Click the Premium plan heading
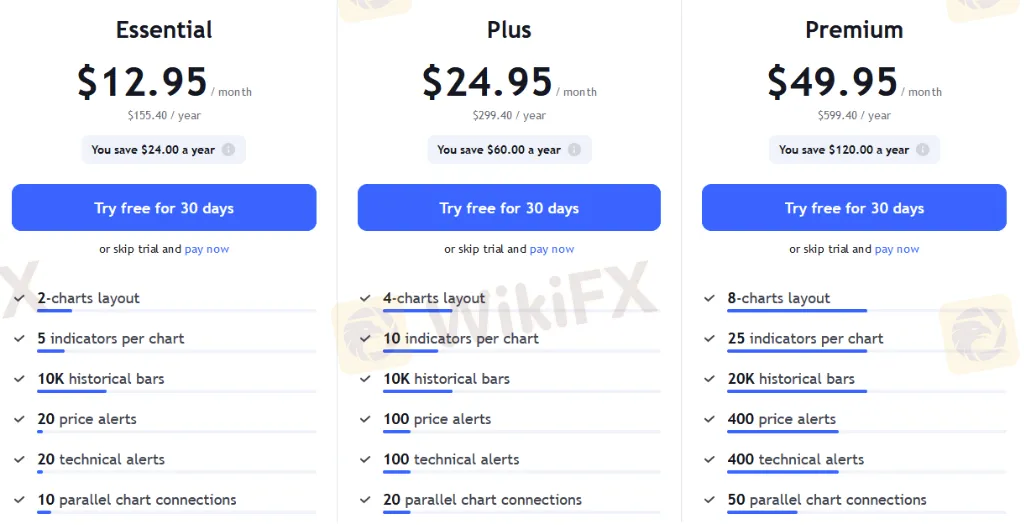1024x525 pixels. click(854, 30)
